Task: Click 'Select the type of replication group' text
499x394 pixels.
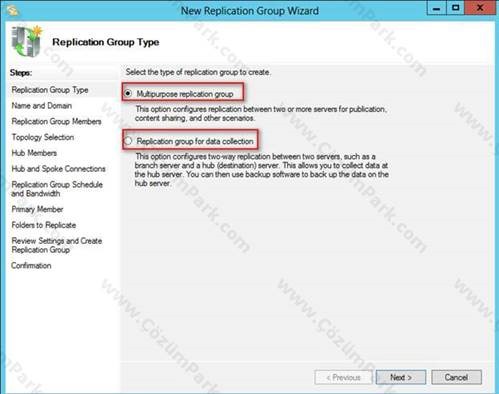Action: (198, 72)
